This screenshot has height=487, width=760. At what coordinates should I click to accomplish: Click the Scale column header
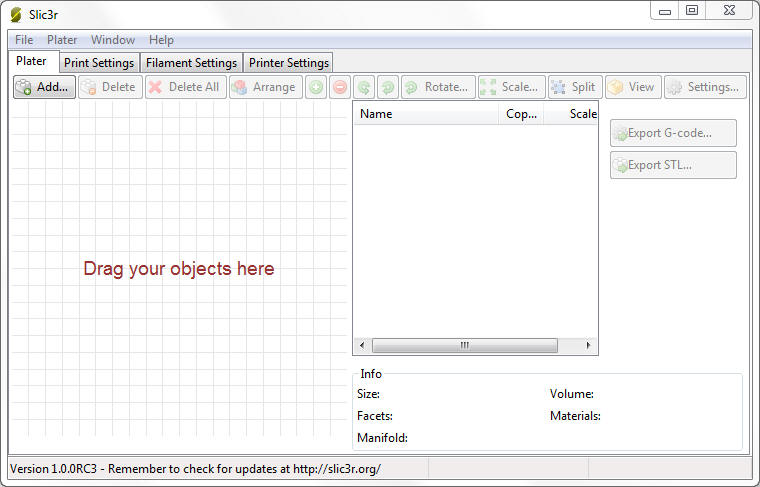coord(571,114)
